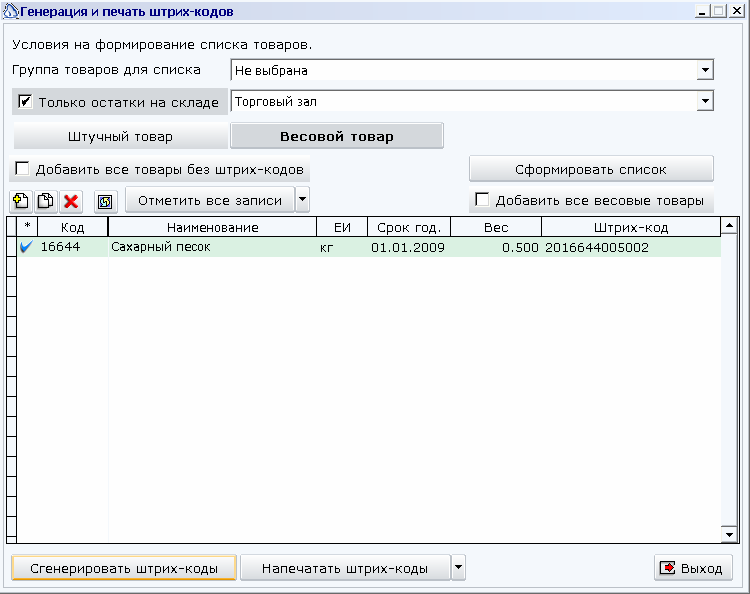Expand the 'Торговый зал' warehouse dropdown

click(x=705, y=101)
